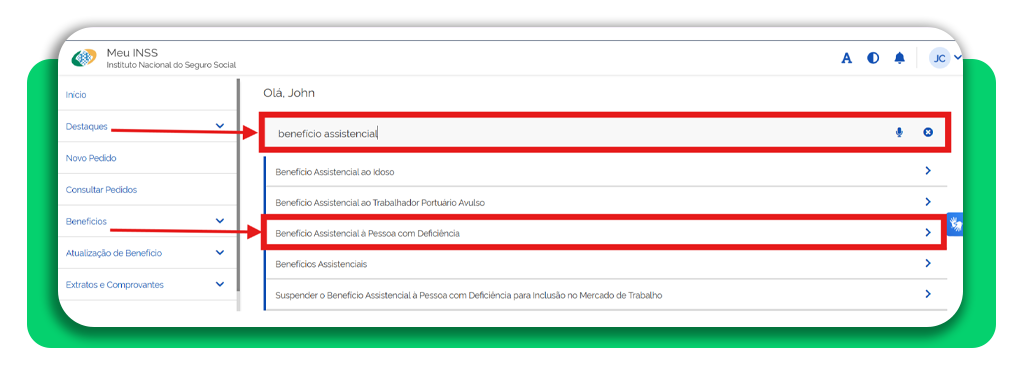Click arrow for the Benefício Assistencial à Pessoa com Deficiência result
The height and width of the screenshot is (381, 1024).
pyautogui.click(x=928, y=233)
